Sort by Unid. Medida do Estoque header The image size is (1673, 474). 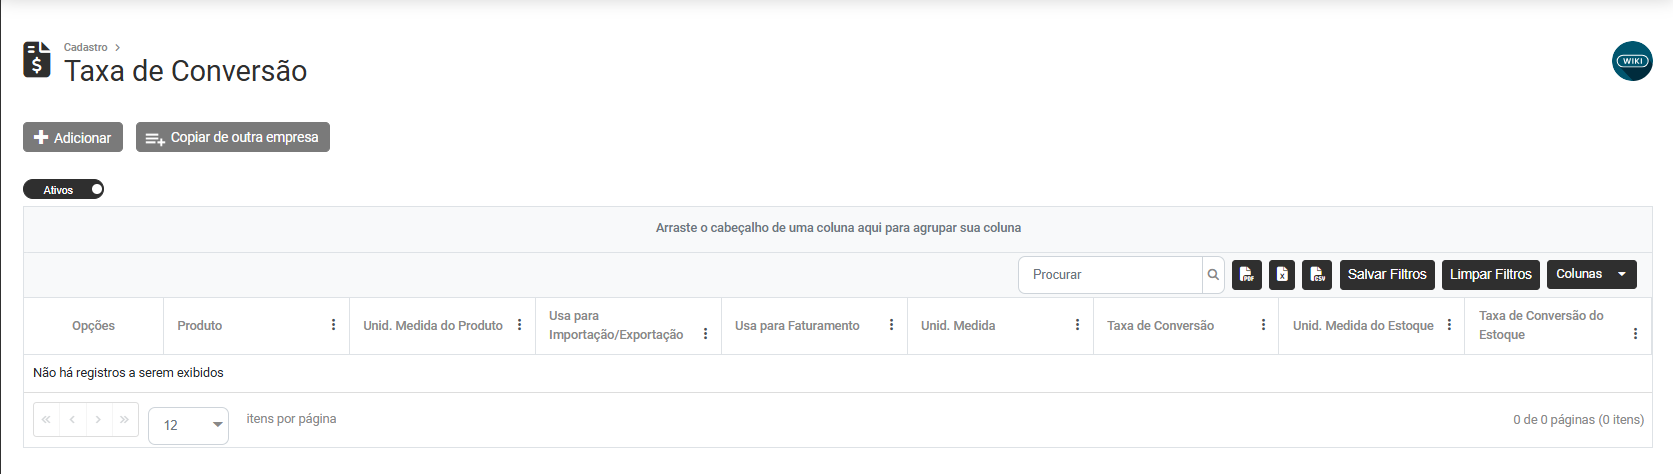coord(1363,326)
